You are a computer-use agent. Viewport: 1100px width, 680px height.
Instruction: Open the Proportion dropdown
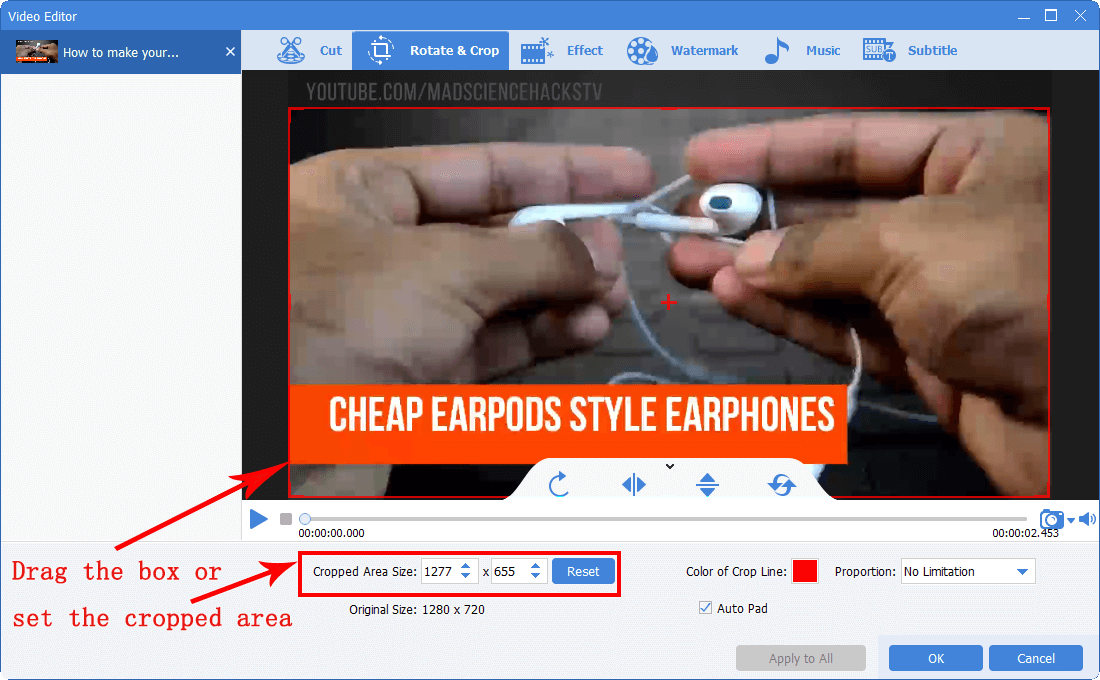[x=967, y=572]
